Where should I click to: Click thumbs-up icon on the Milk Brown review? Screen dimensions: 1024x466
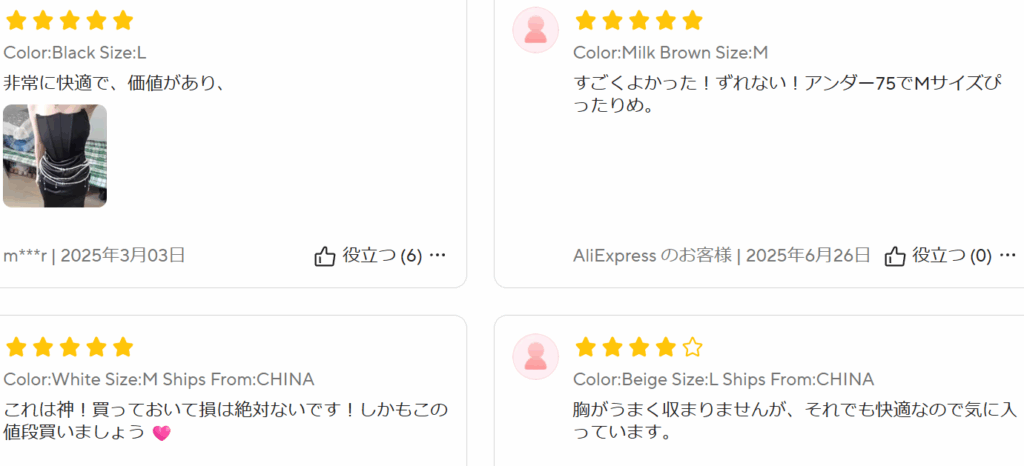pyautogui.click(x=895, y=256)
